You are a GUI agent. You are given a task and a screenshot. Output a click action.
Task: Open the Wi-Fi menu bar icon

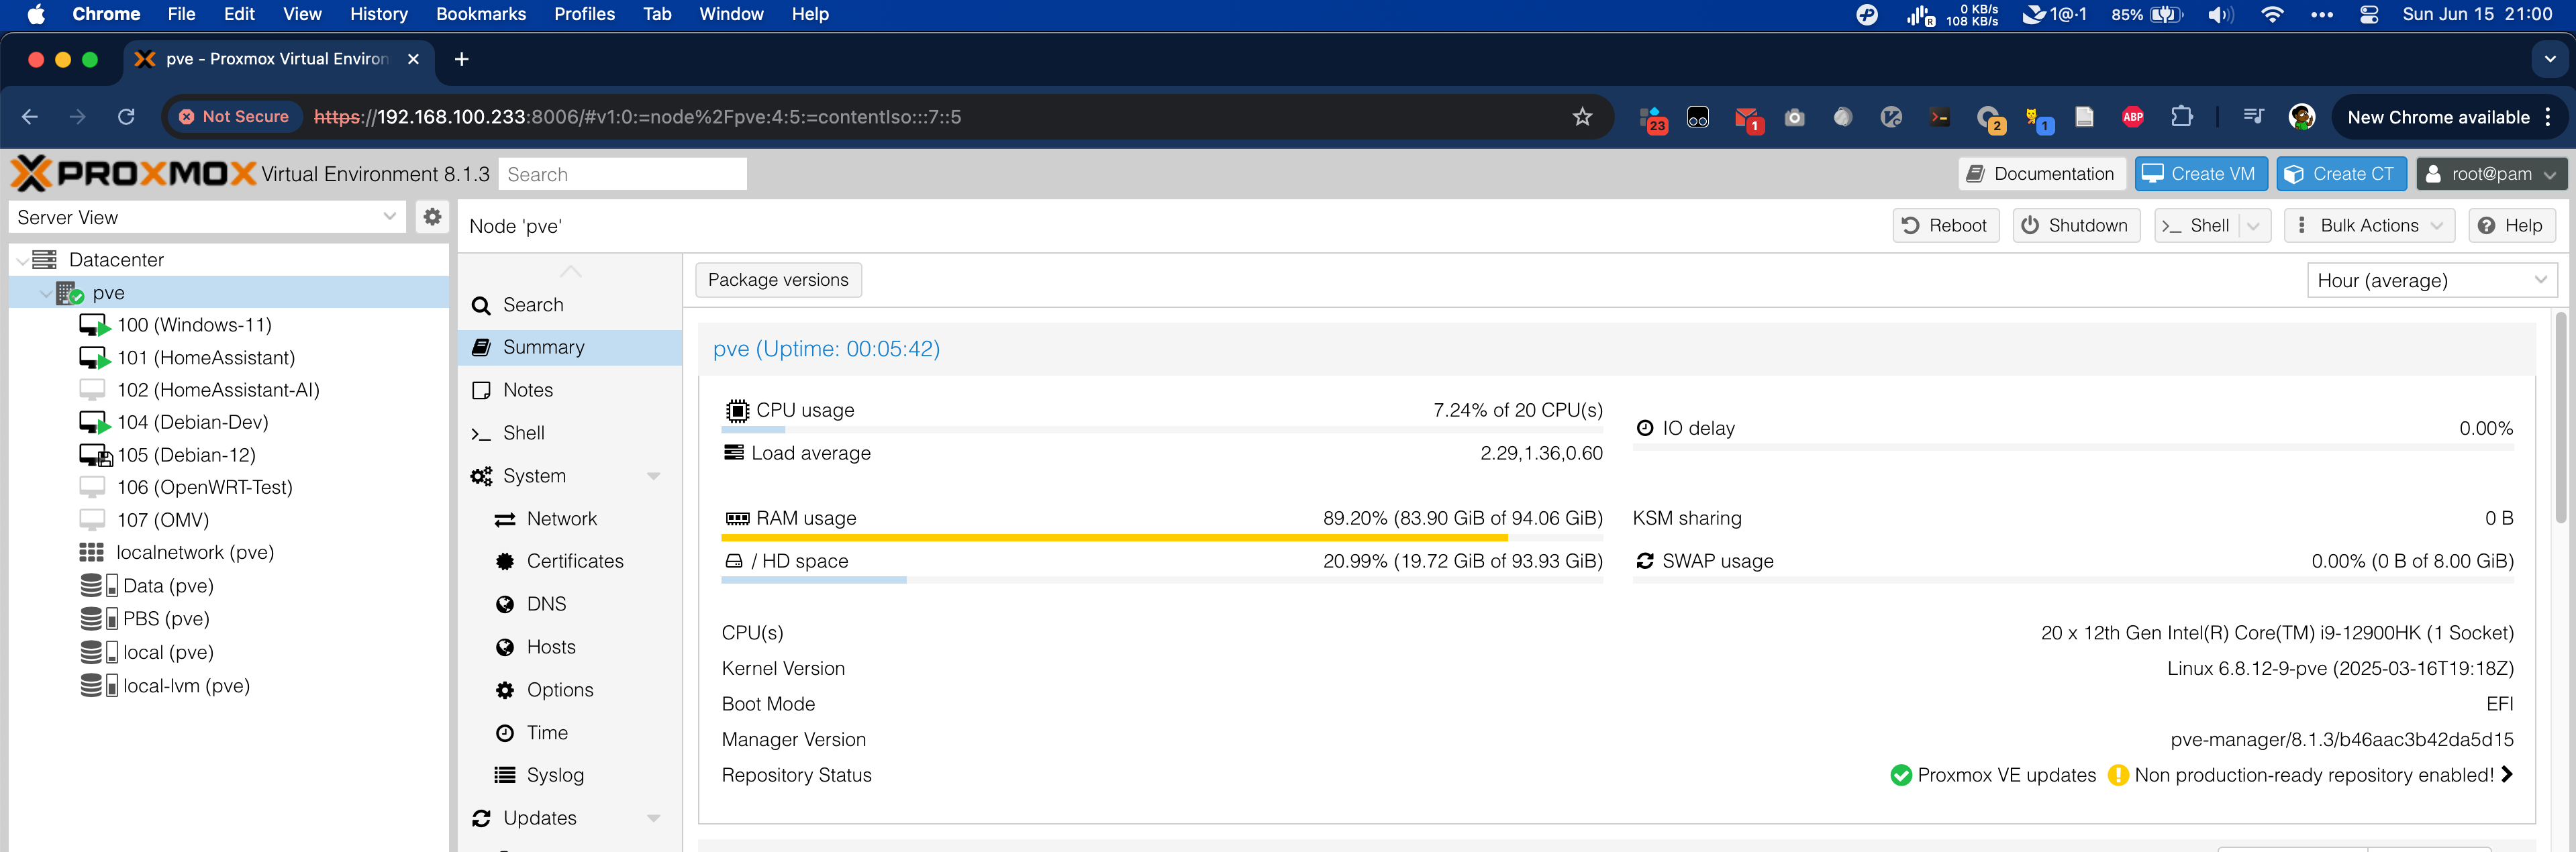(2272, 14)
